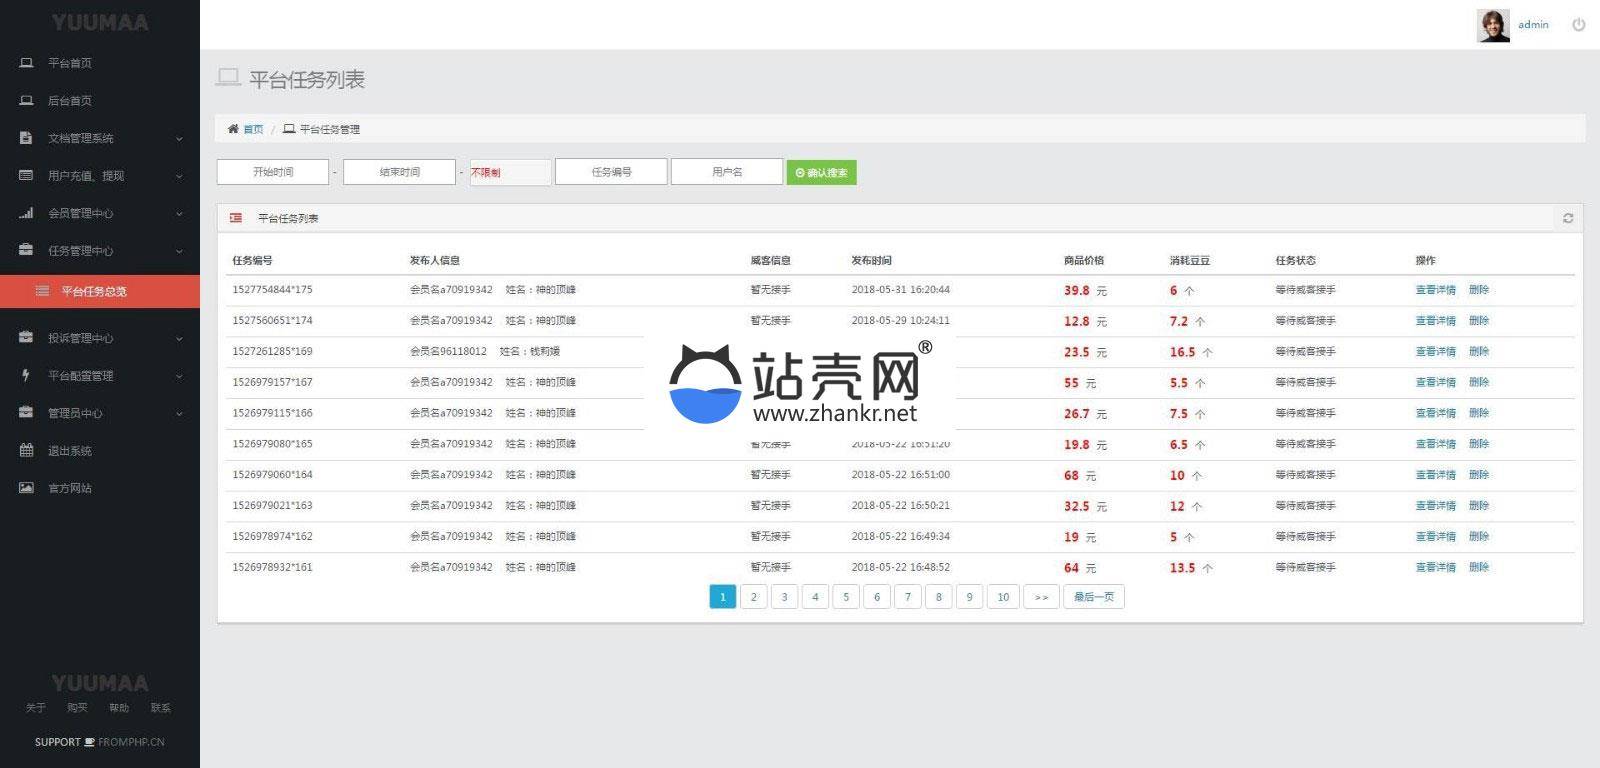Click the home icon in the breadcrumb

[x=233, y=129]
